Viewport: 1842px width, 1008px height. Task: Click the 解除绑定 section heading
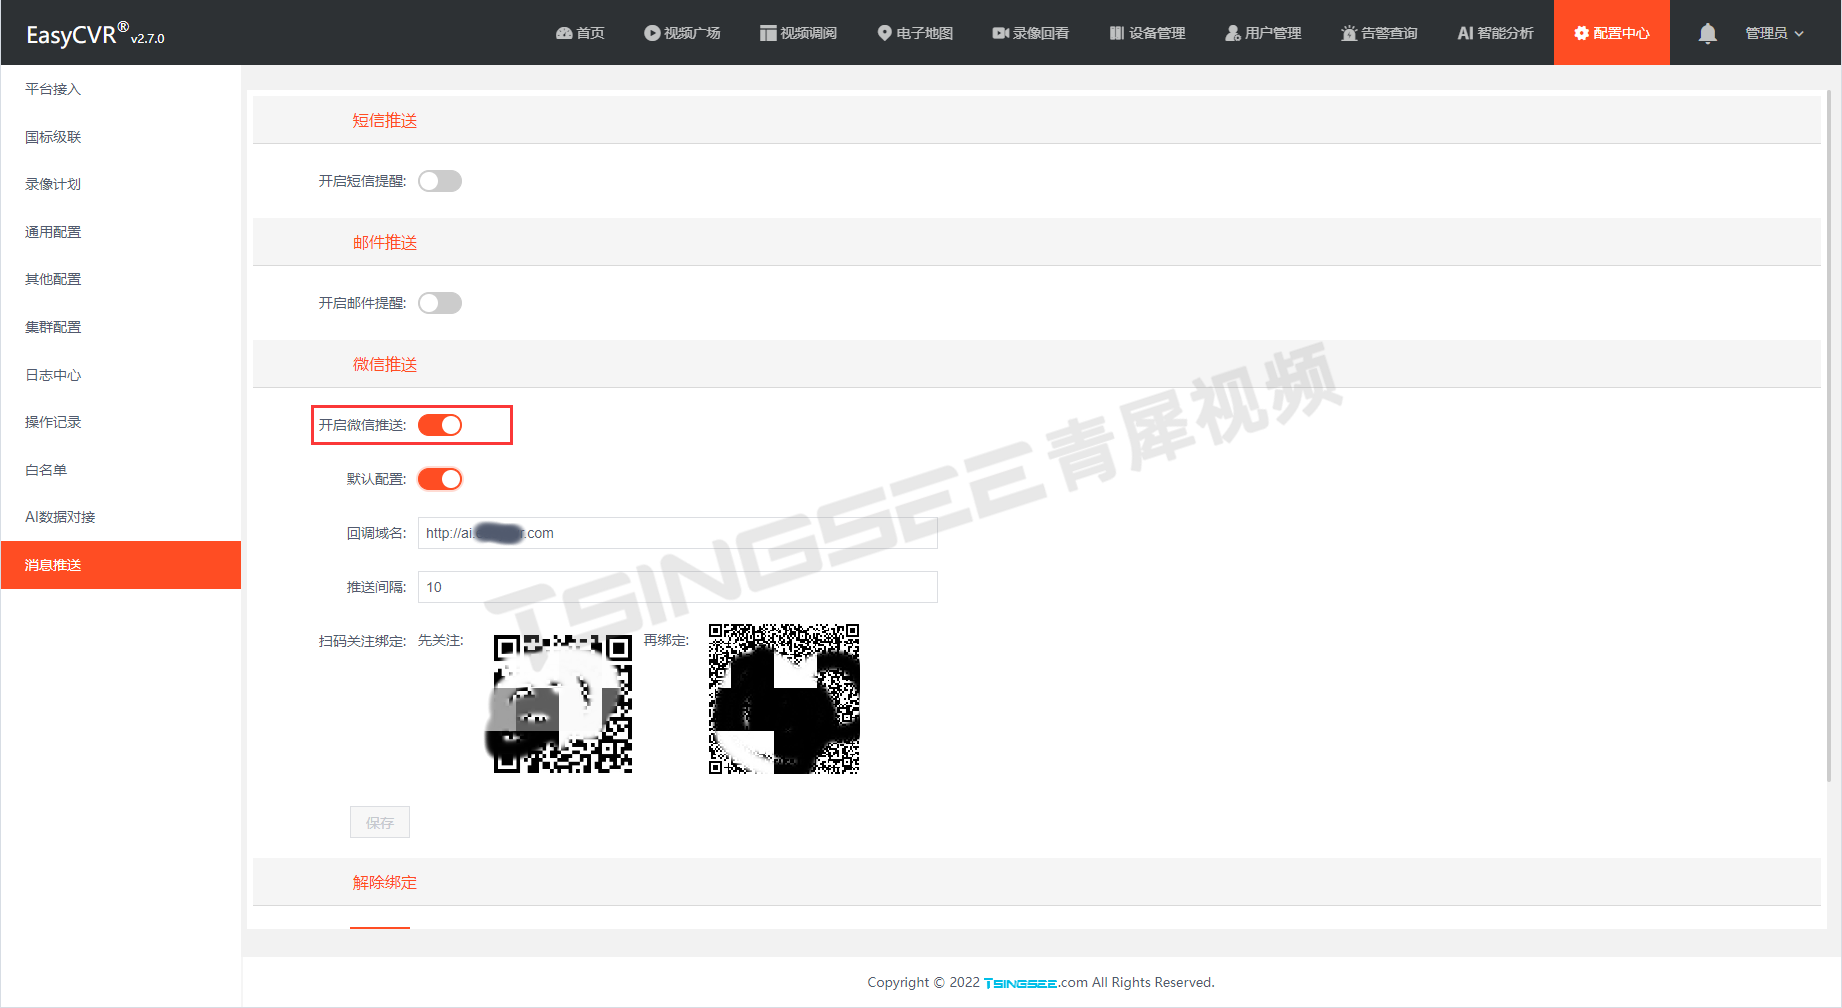(x=385, y=882)
